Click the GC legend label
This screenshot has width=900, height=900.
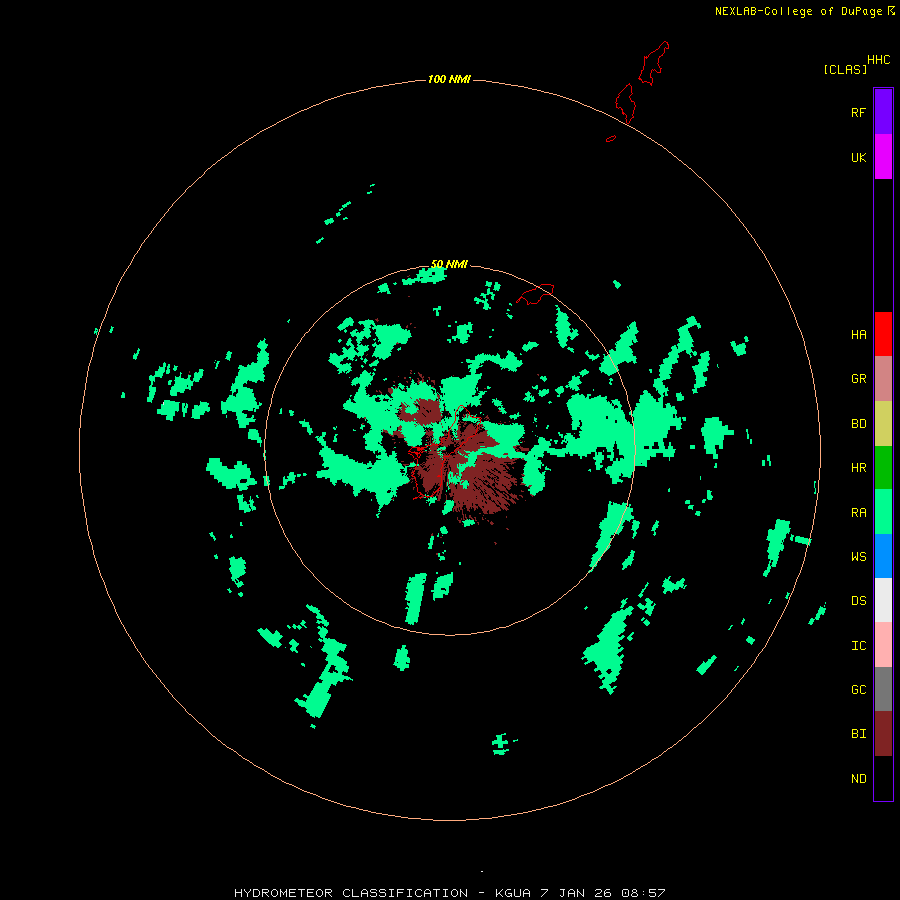coord(858,690)
